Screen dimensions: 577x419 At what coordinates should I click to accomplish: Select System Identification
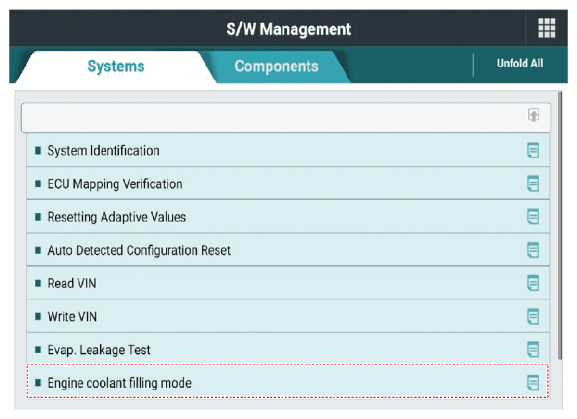coord(288,150)
